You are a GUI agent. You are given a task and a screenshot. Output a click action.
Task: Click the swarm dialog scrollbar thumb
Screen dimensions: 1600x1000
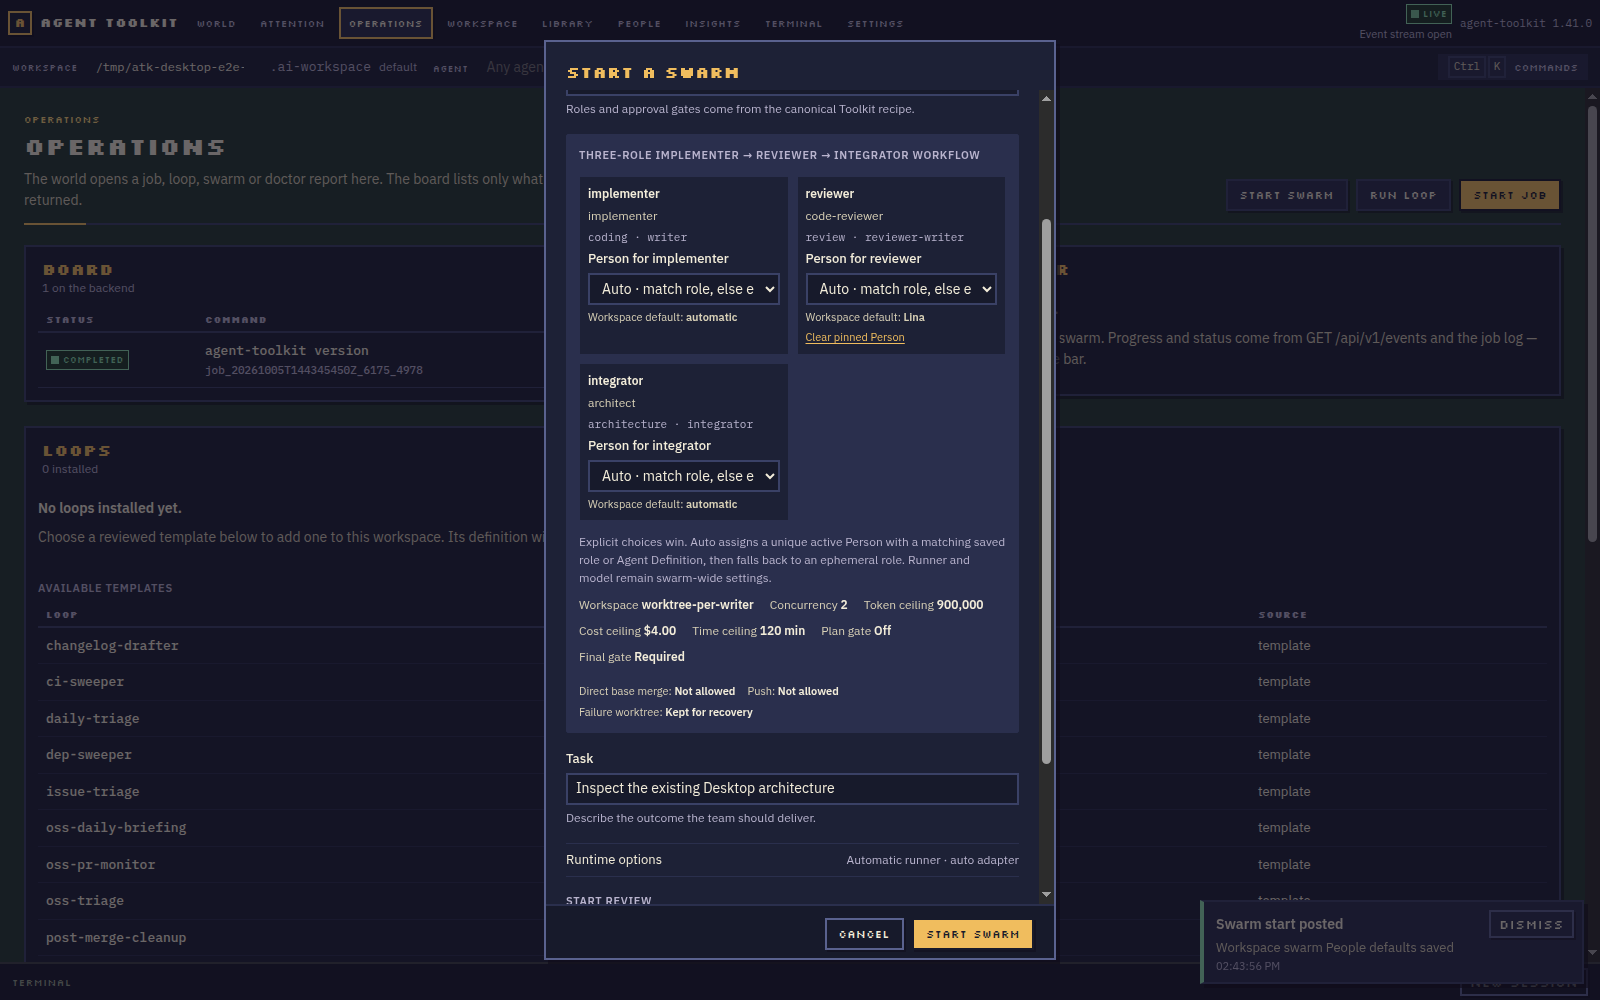(x=1046, y=490)
